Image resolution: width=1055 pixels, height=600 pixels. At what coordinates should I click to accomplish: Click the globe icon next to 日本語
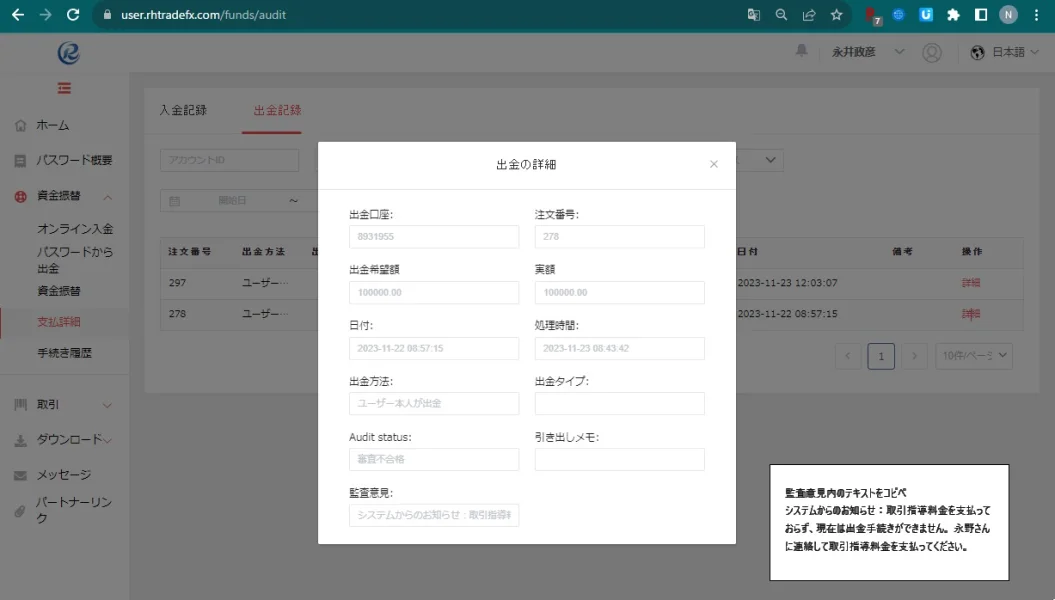[975, 54]
